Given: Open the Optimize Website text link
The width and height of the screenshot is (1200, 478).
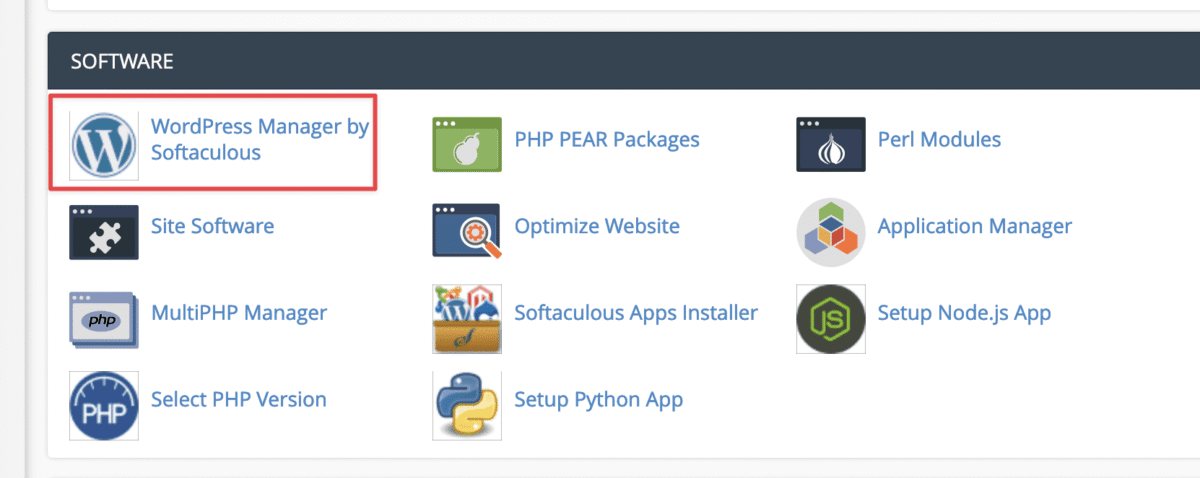Looking at the screenshot, I should (x=596, y=226).
